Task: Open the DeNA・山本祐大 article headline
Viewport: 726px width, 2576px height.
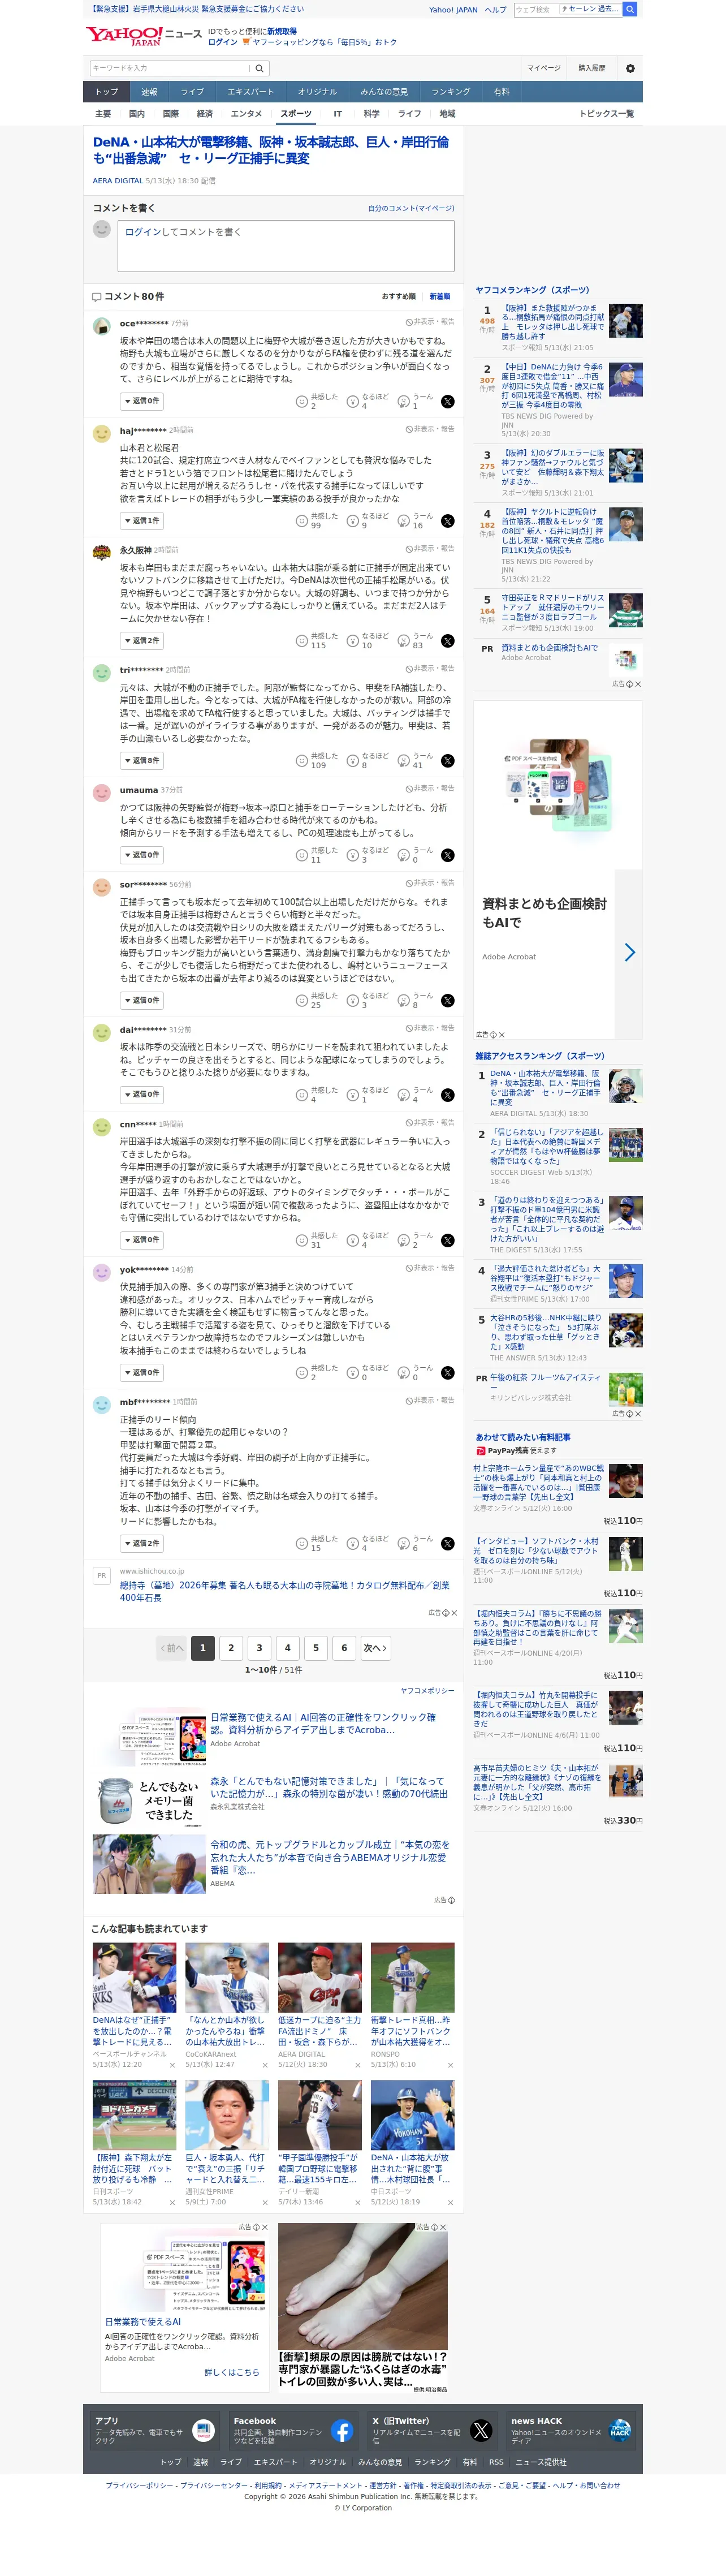Action: click(x=271, y=150)
